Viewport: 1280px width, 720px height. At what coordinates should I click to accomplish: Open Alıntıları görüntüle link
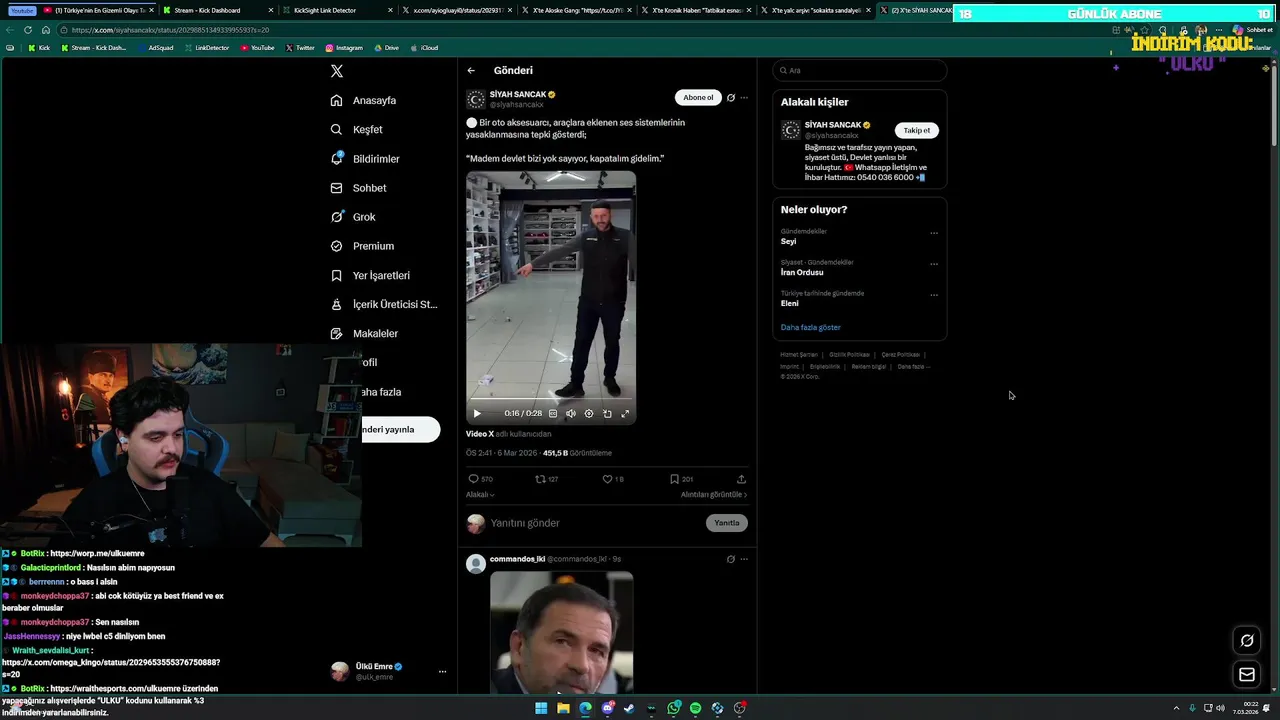(714, 495)
